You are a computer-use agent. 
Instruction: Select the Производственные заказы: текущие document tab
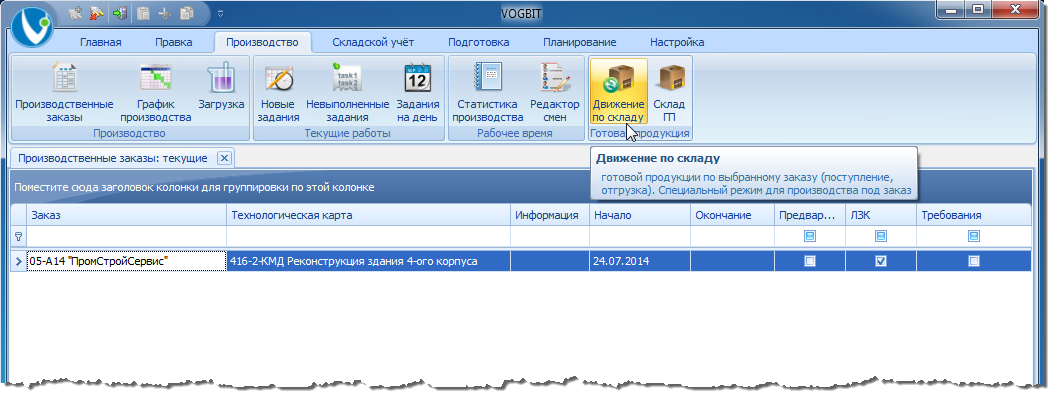113,159
